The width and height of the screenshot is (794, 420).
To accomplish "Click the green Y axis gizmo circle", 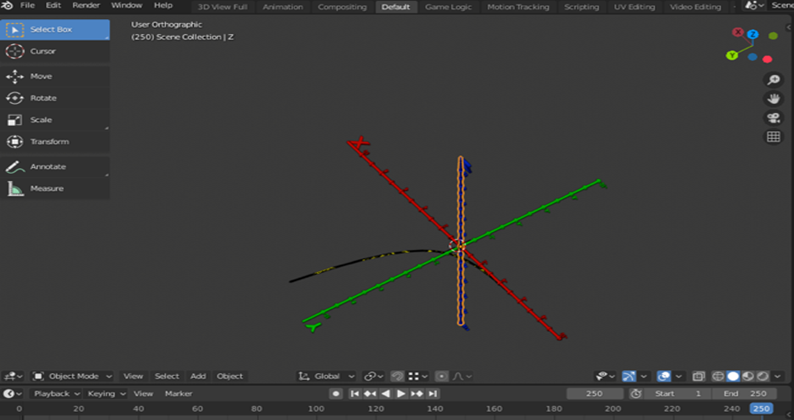I will click(x=732, y=55).
